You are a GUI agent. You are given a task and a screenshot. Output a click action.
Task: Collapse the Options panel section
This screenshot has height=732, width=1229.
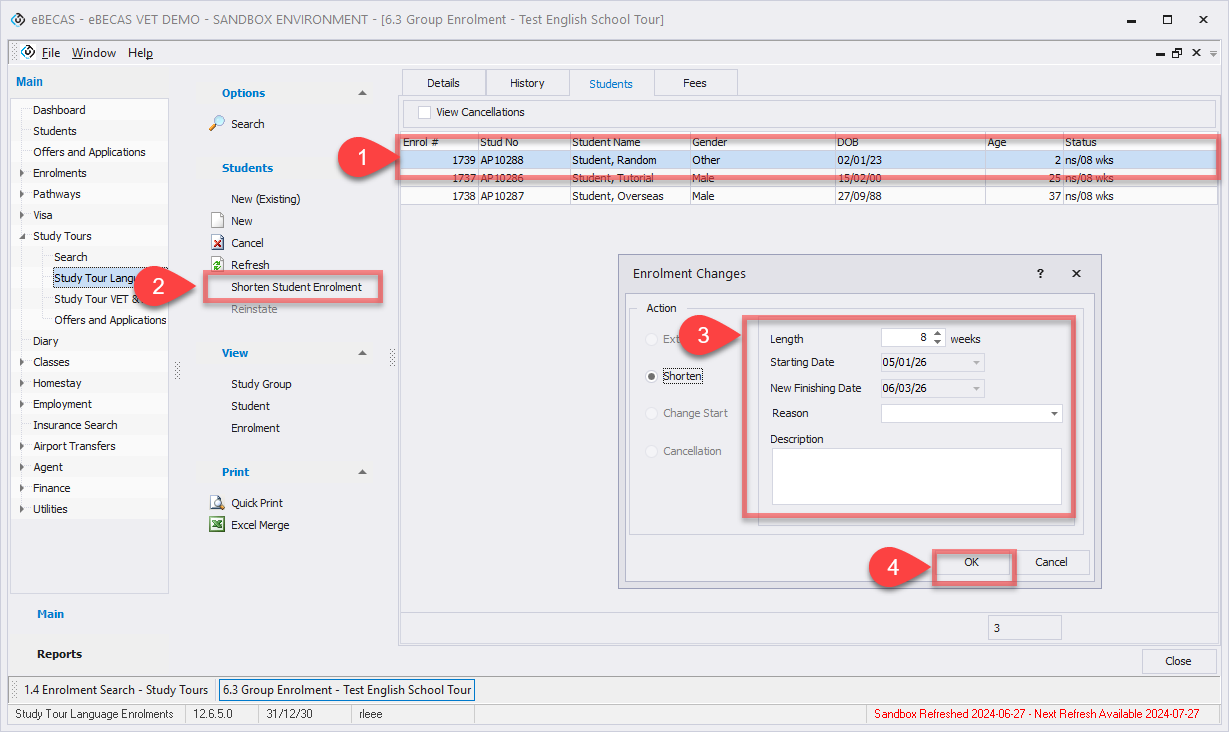[x=362, y=93]
